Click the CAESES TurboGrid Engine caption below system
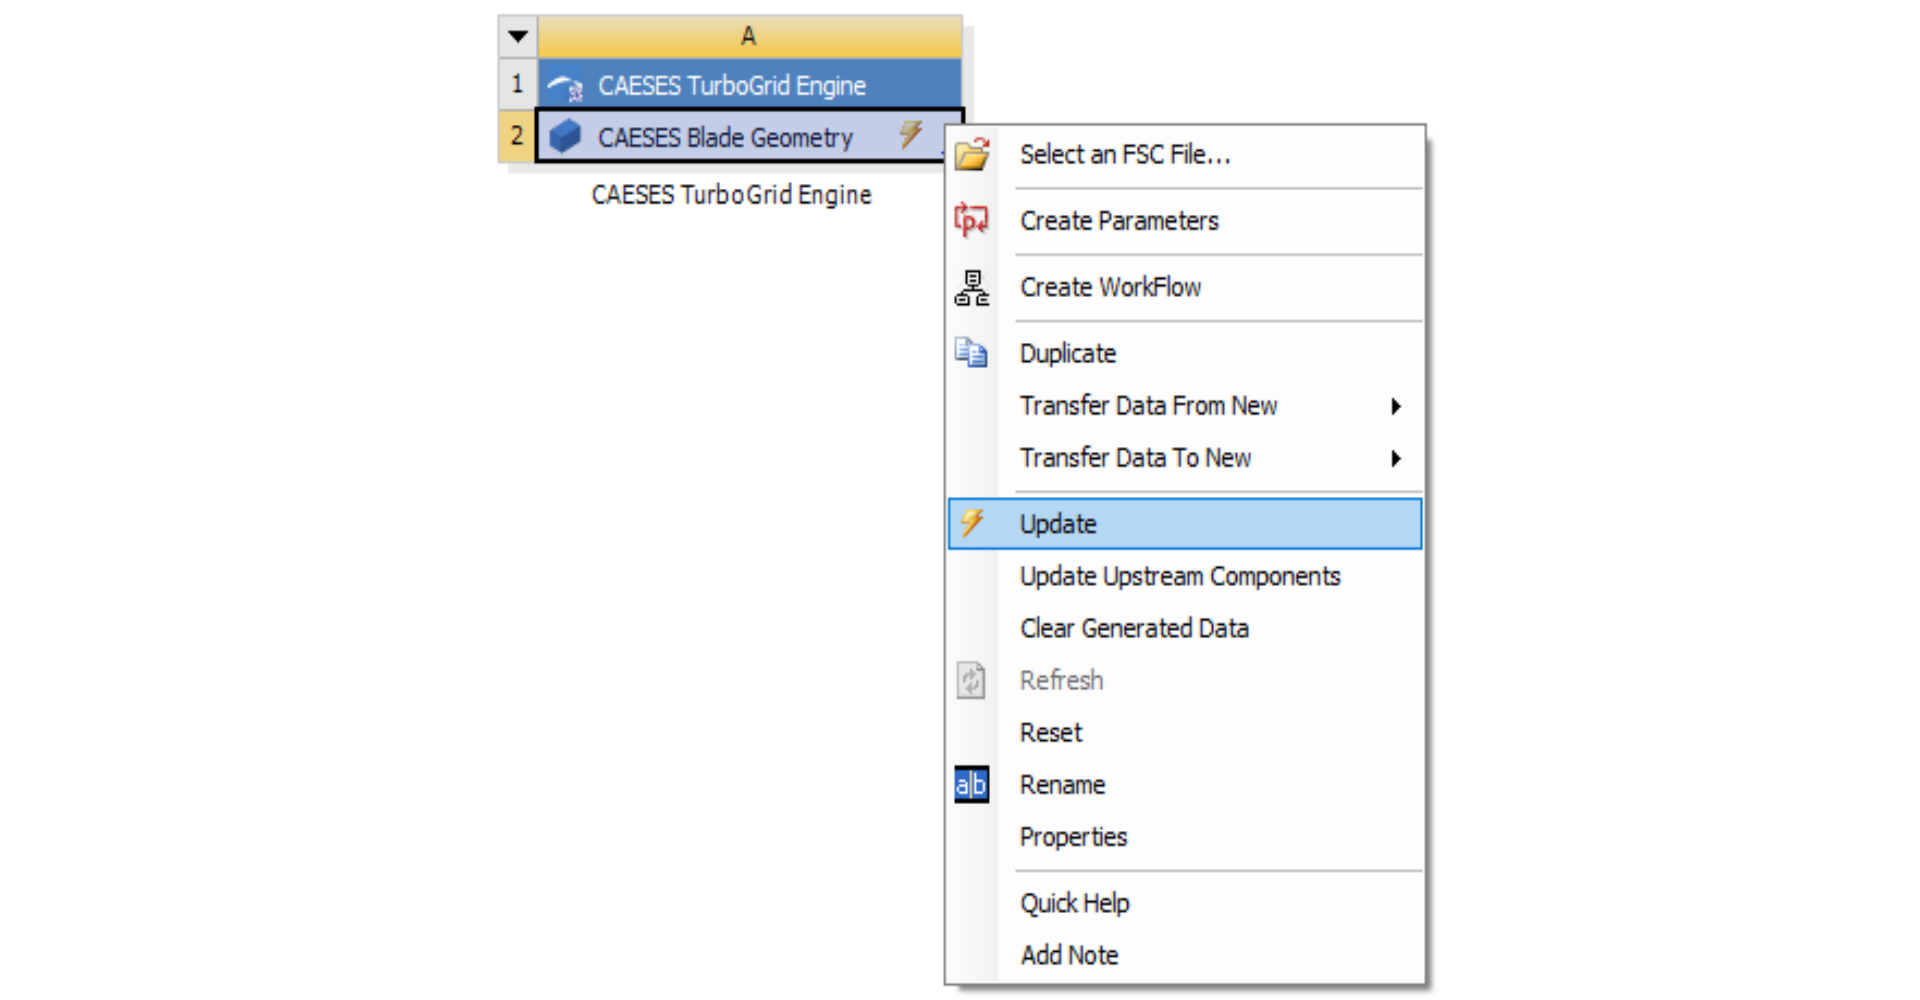The height and width of the screenshot is (1000, 1920). pos(731,194)
